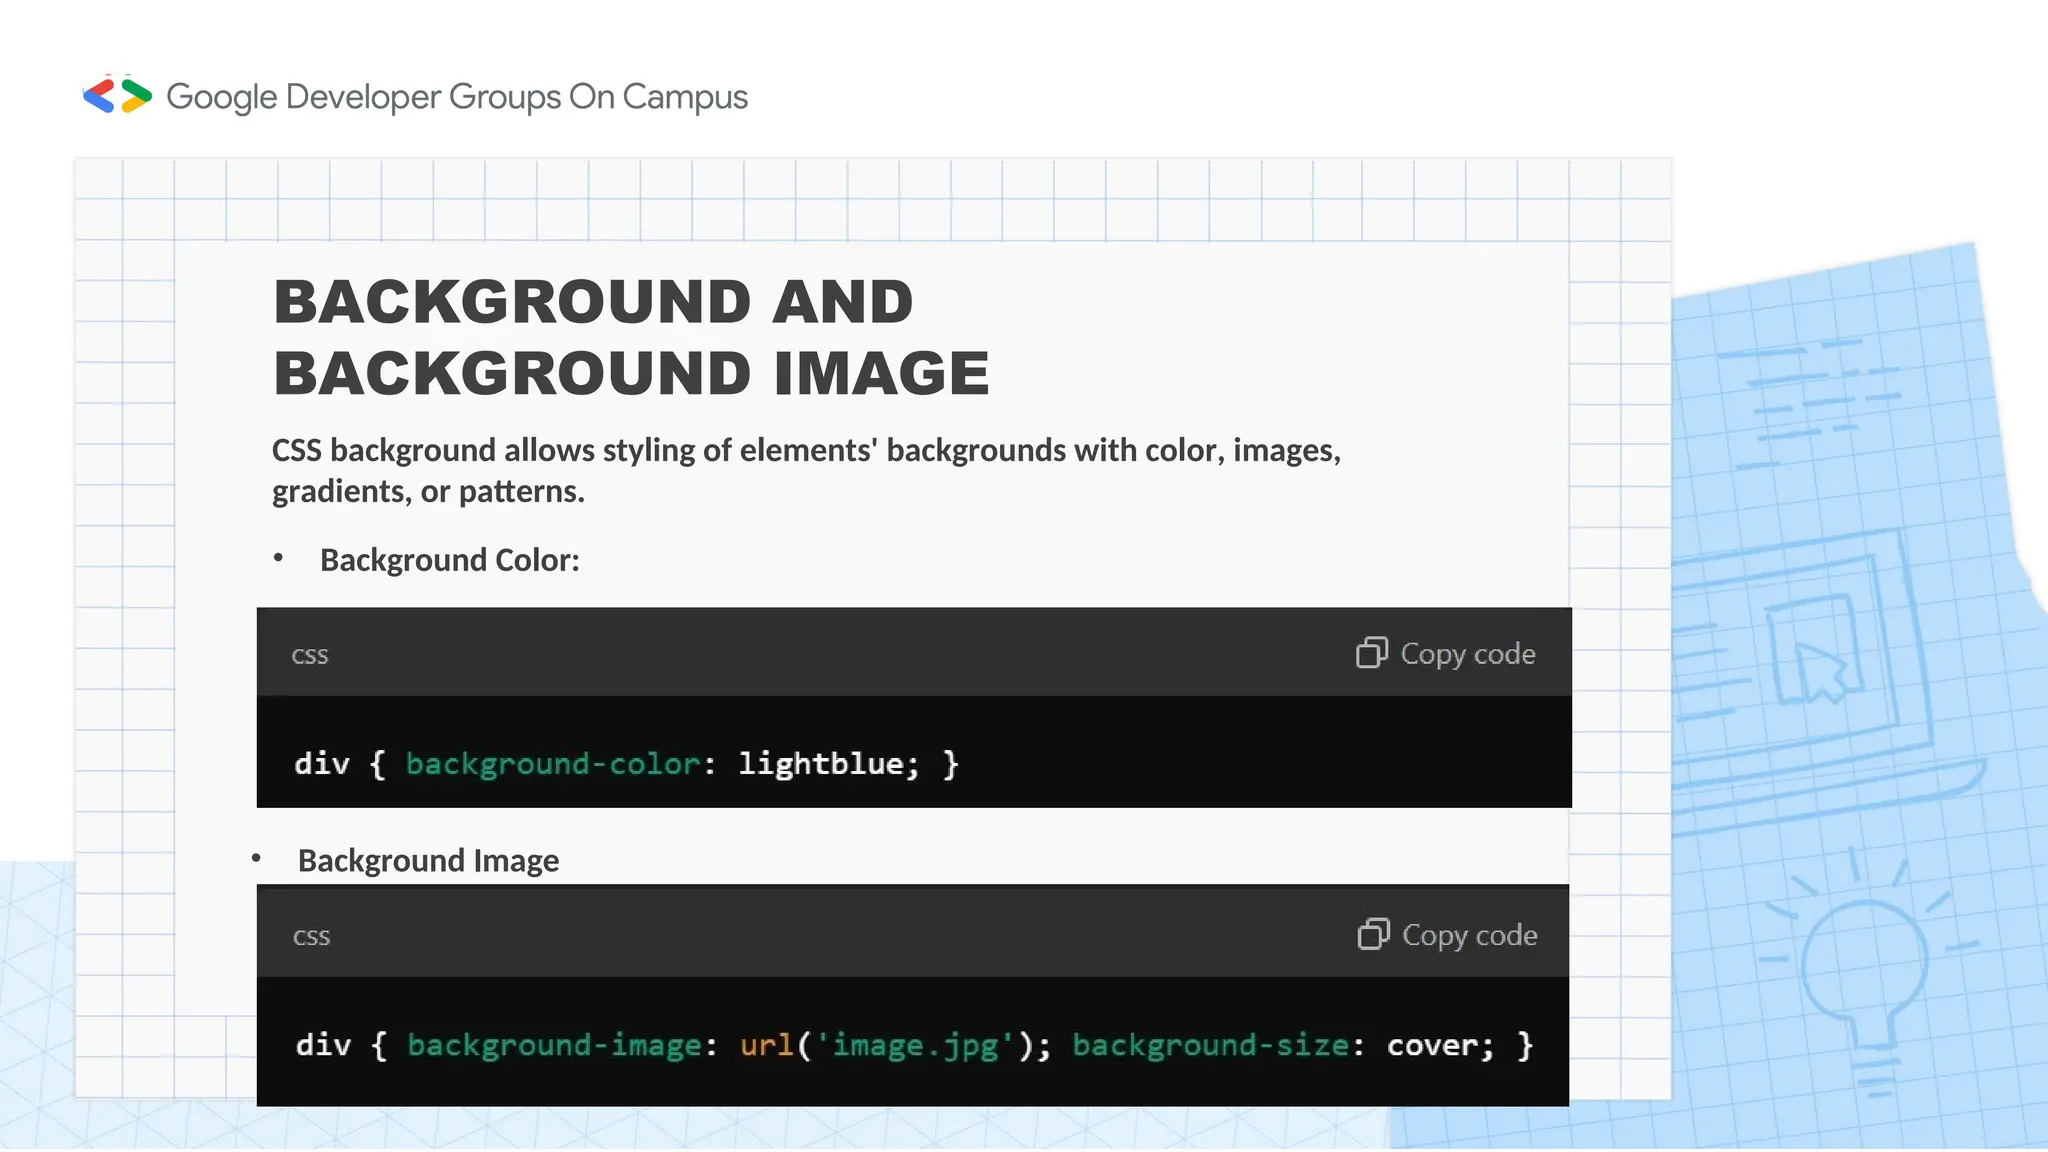Click the 'Background Color:' bullet heading

(x=449, y=560)
